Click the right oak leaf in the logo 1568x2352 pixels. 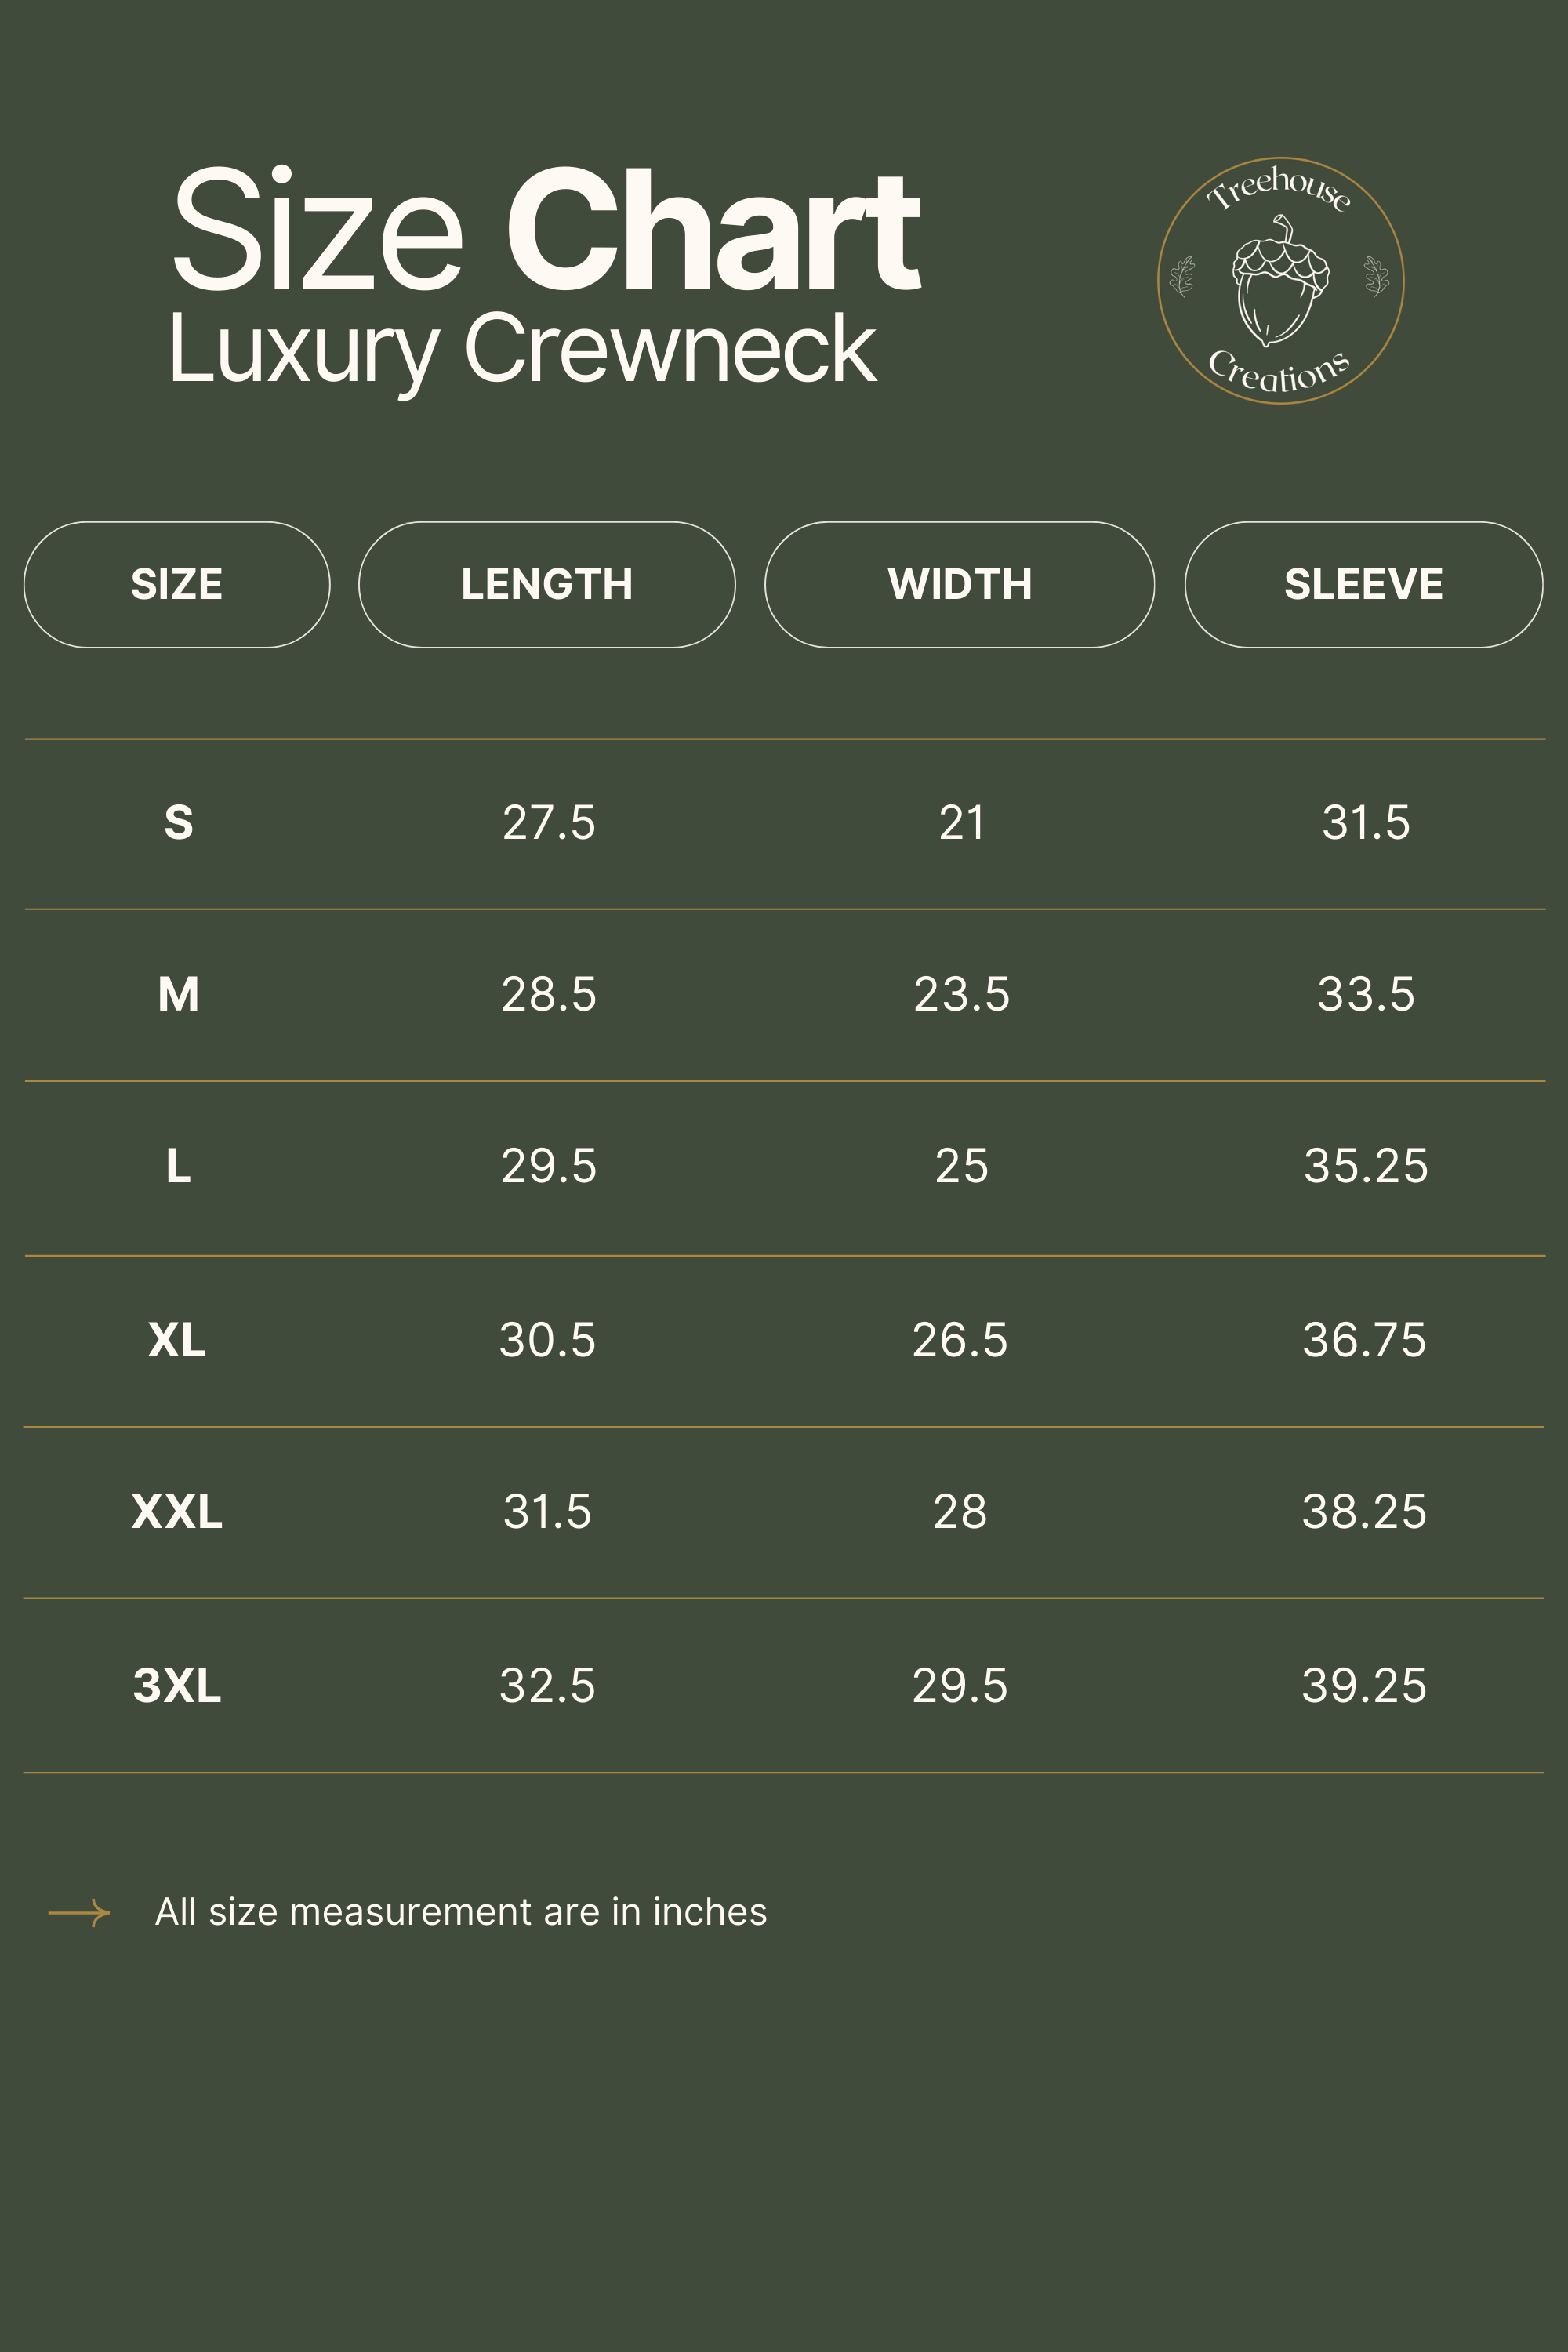click(1377, 277)
